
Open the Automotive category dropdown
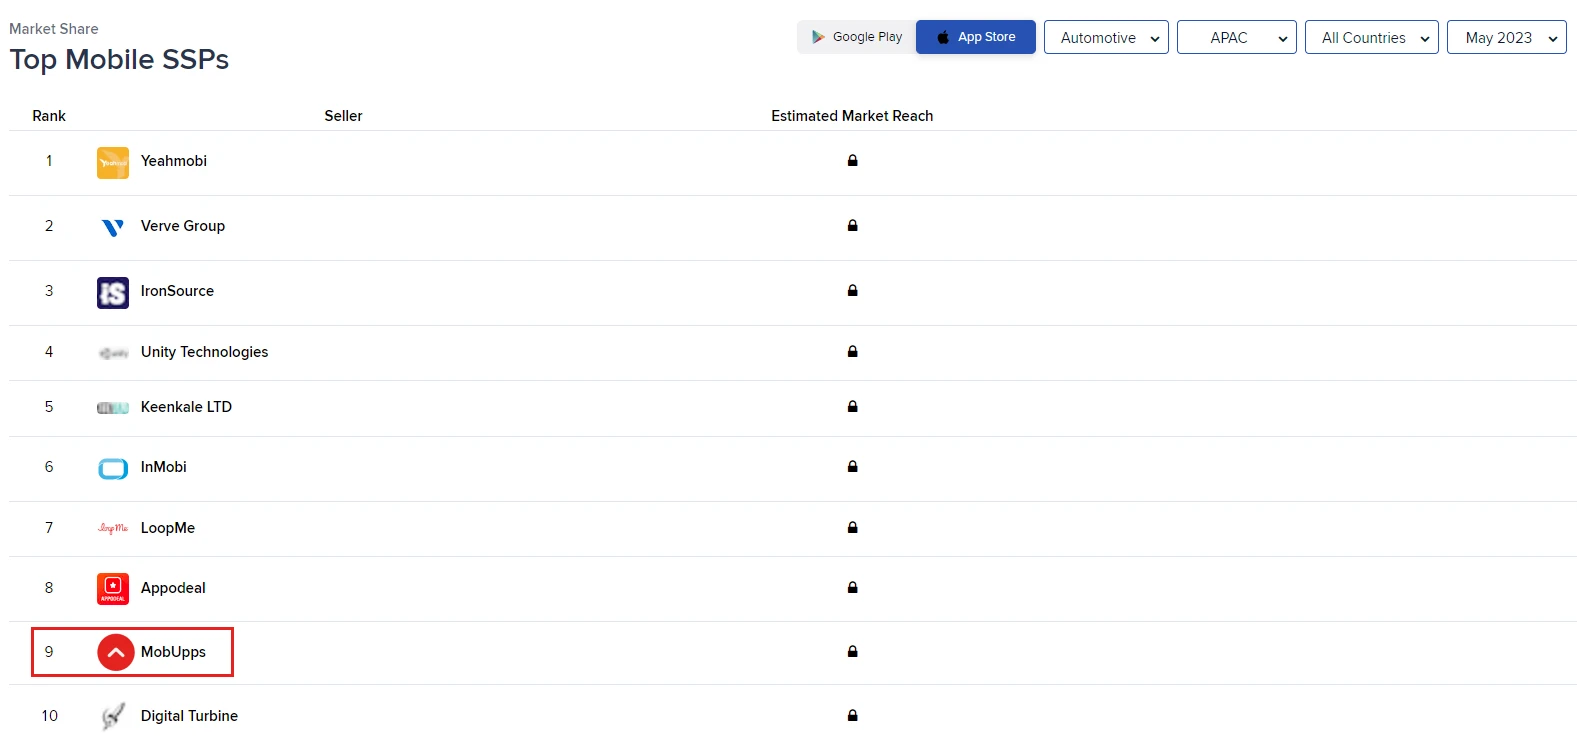pos(1106,37)
